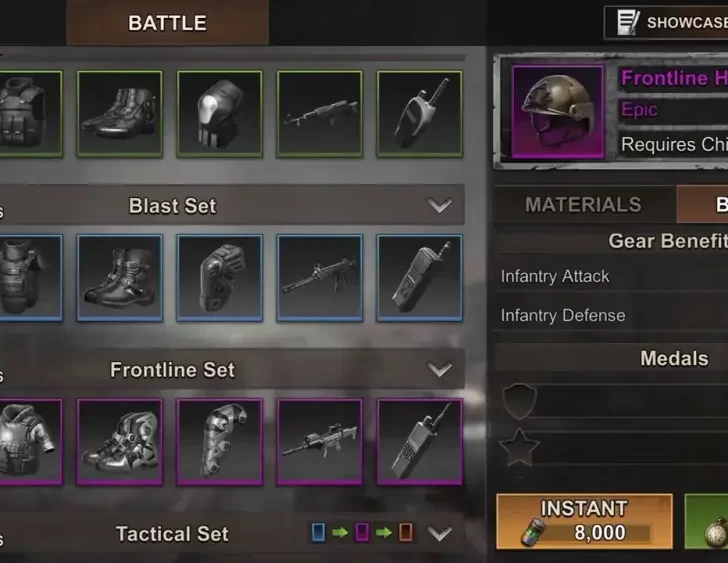Select the Frontline Set body armor vest
Screen dimensions: 728x563
click(x=29, y=441)
